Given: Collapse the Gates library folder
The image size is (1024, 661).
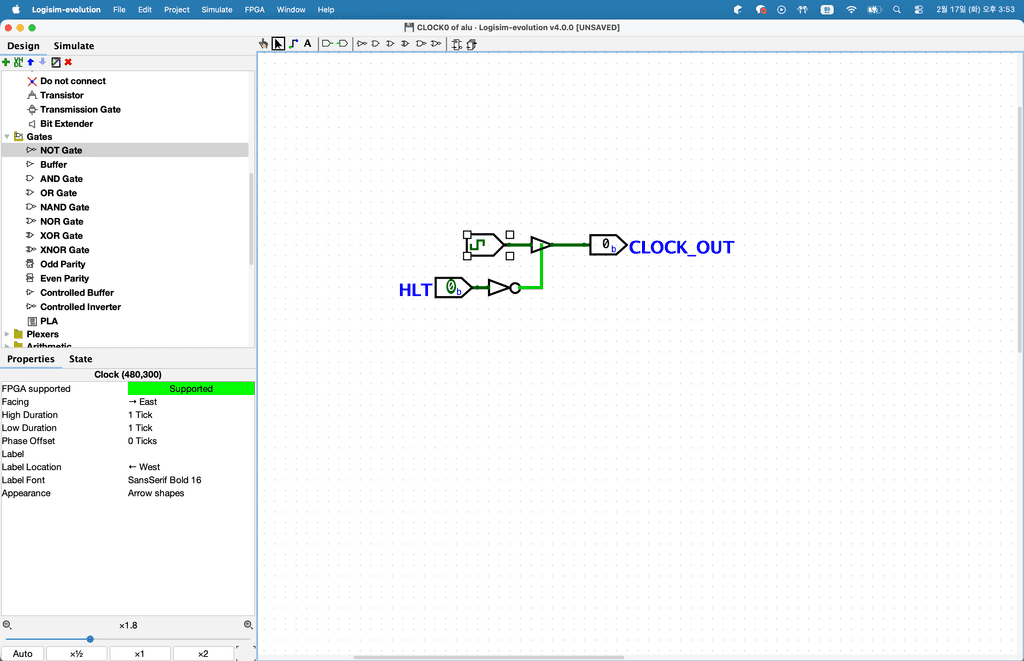Looking at the screenshot, I should (x=7, y=137).
